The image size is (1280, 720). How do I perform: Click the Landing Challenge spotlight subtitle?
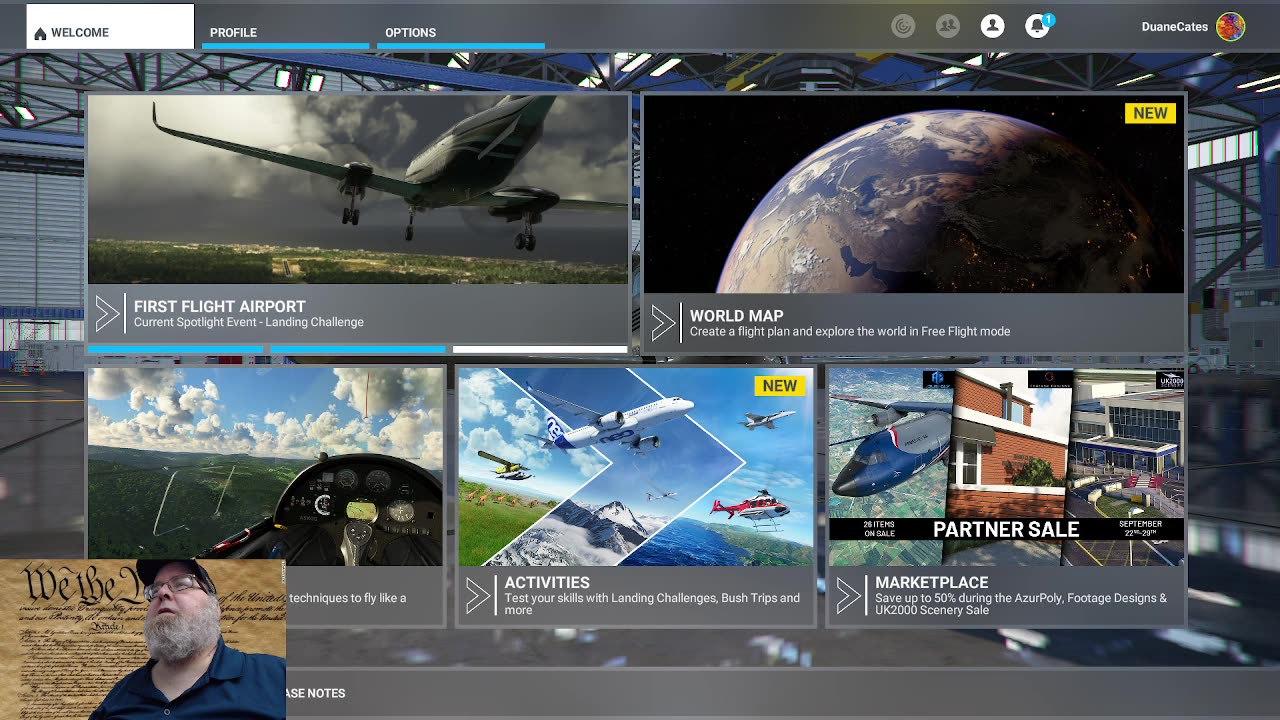(x=249, y=322)
